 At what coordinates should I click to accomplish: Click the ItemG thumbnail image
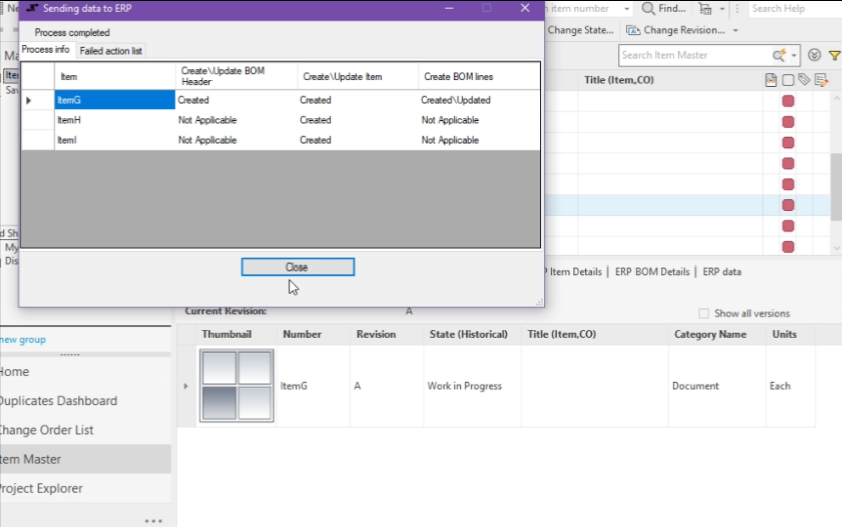[236, 385]
